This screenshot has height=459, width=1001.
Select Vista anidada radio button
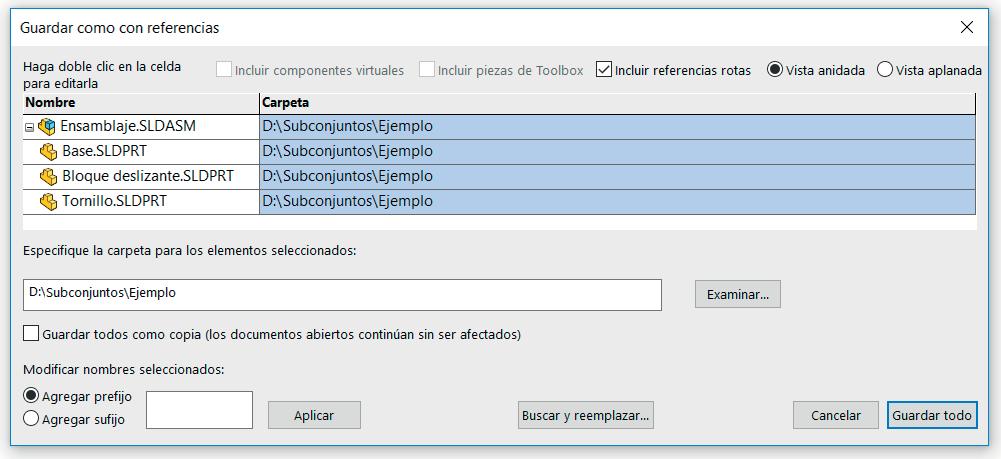point(774,70)
